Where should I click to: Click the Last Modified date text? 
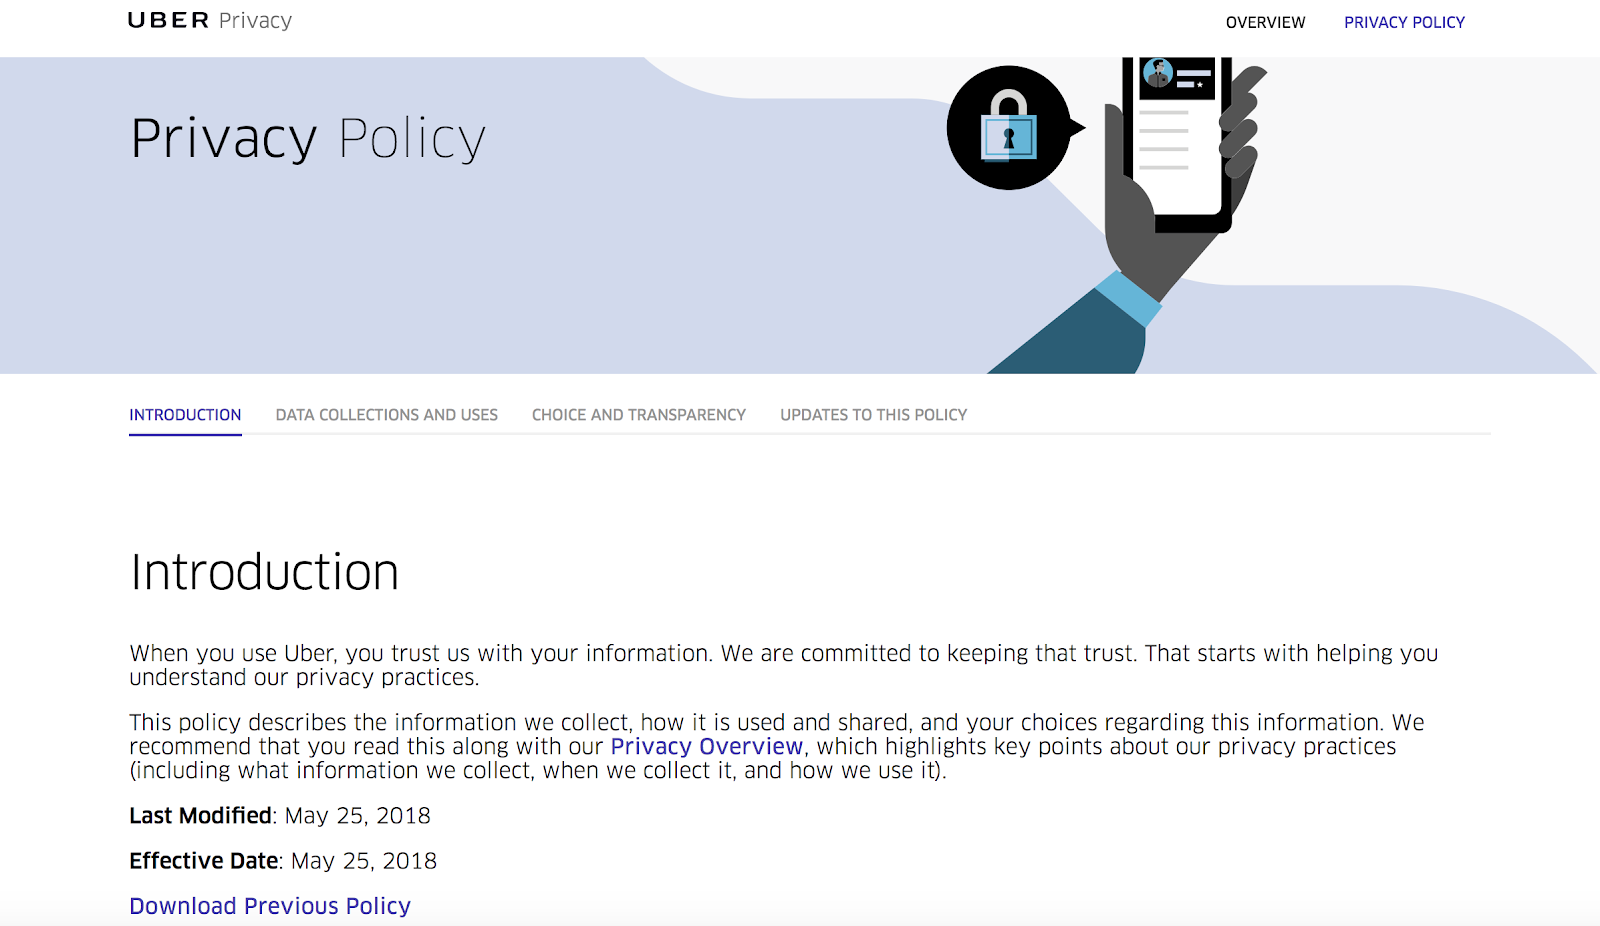point(280,816)
